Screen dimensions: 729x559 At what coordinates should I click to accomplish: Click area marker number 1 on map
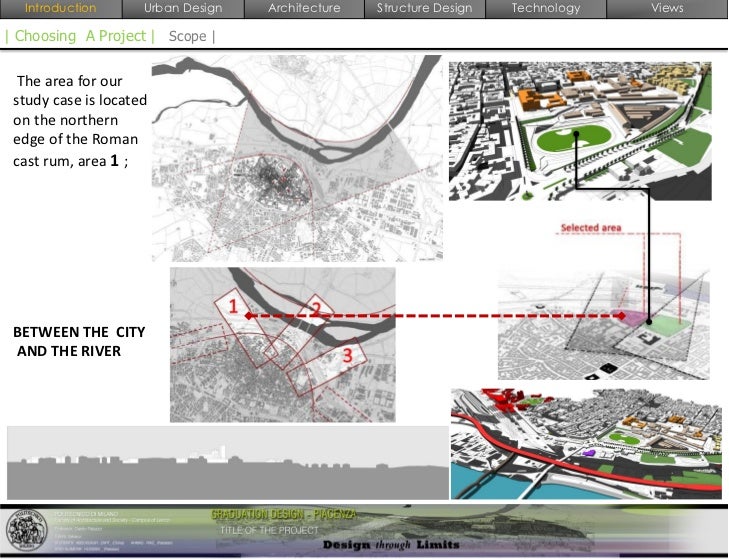point(231,307)
